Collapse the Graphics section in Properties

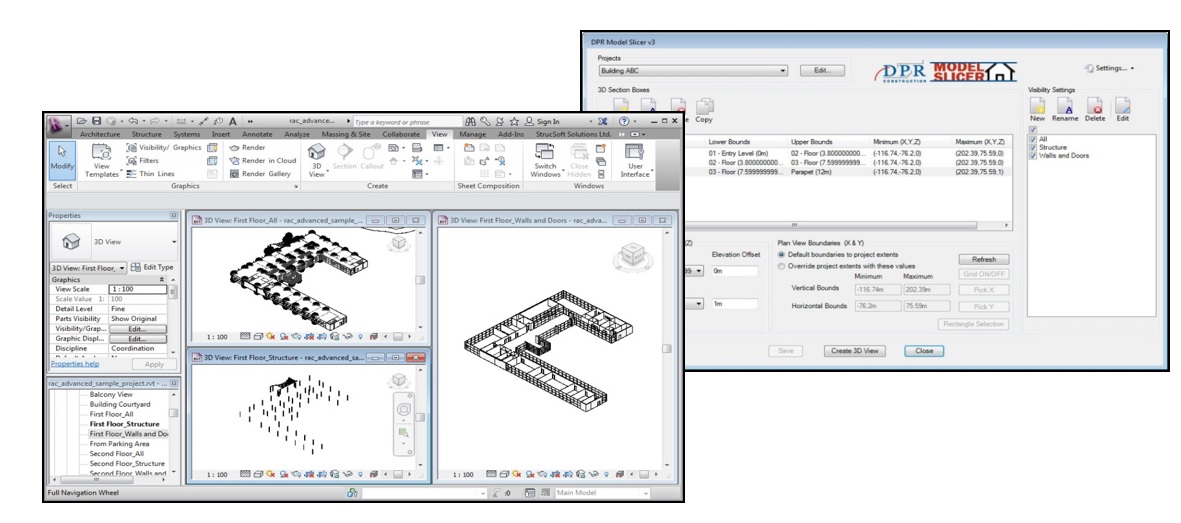click(x=161, y=280)
